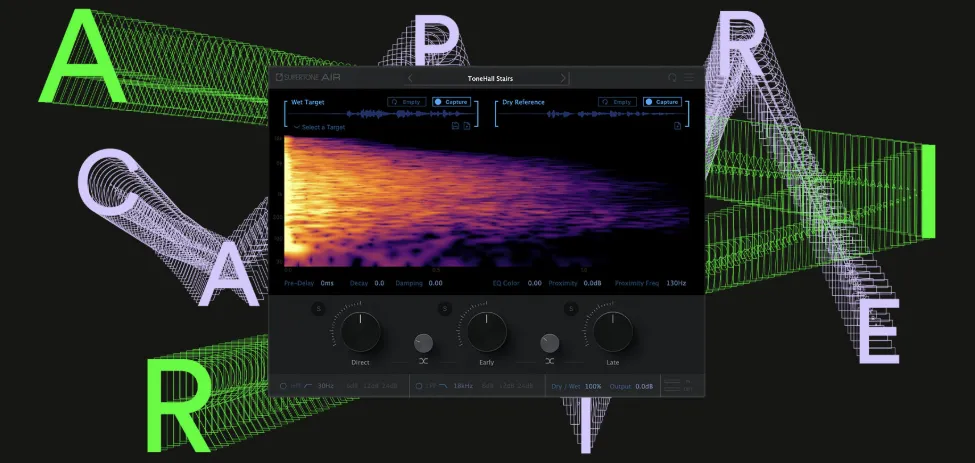The image size is (975, 463).
Task: Load a file into Wet Target
Action: pyautogui.click(x=466, y=126)
